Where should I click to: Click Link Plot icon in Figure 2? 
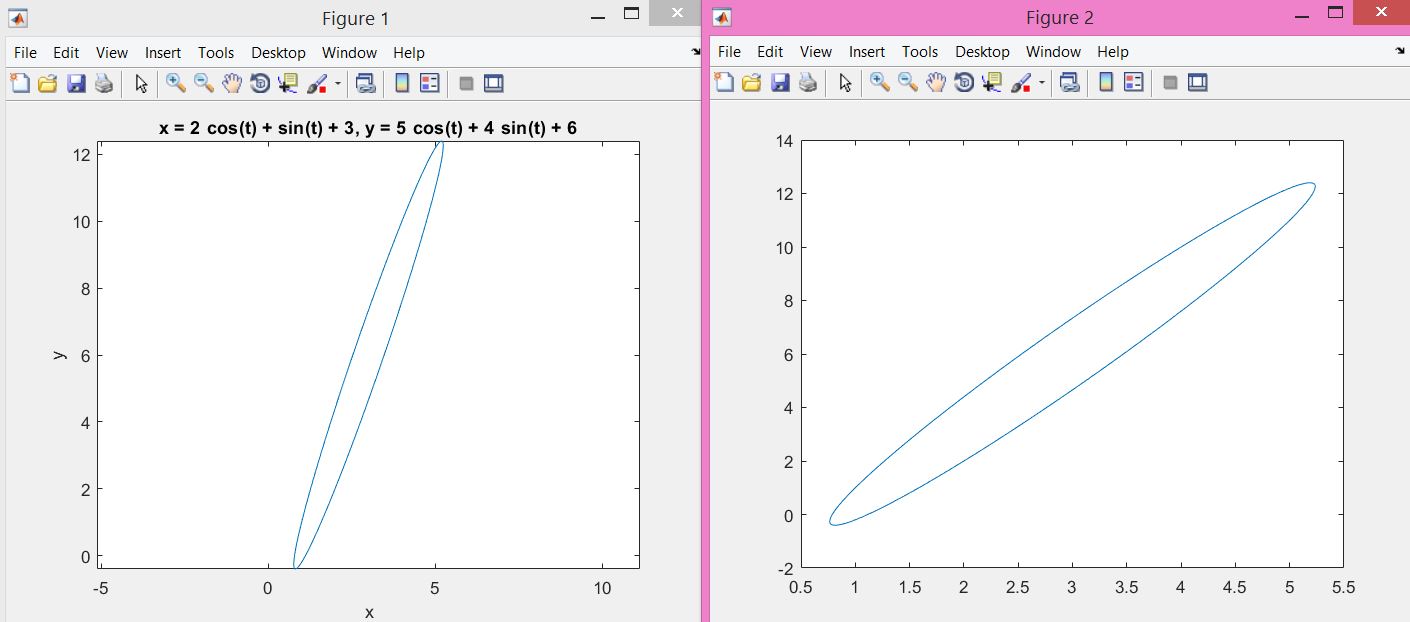[1070, 83]
